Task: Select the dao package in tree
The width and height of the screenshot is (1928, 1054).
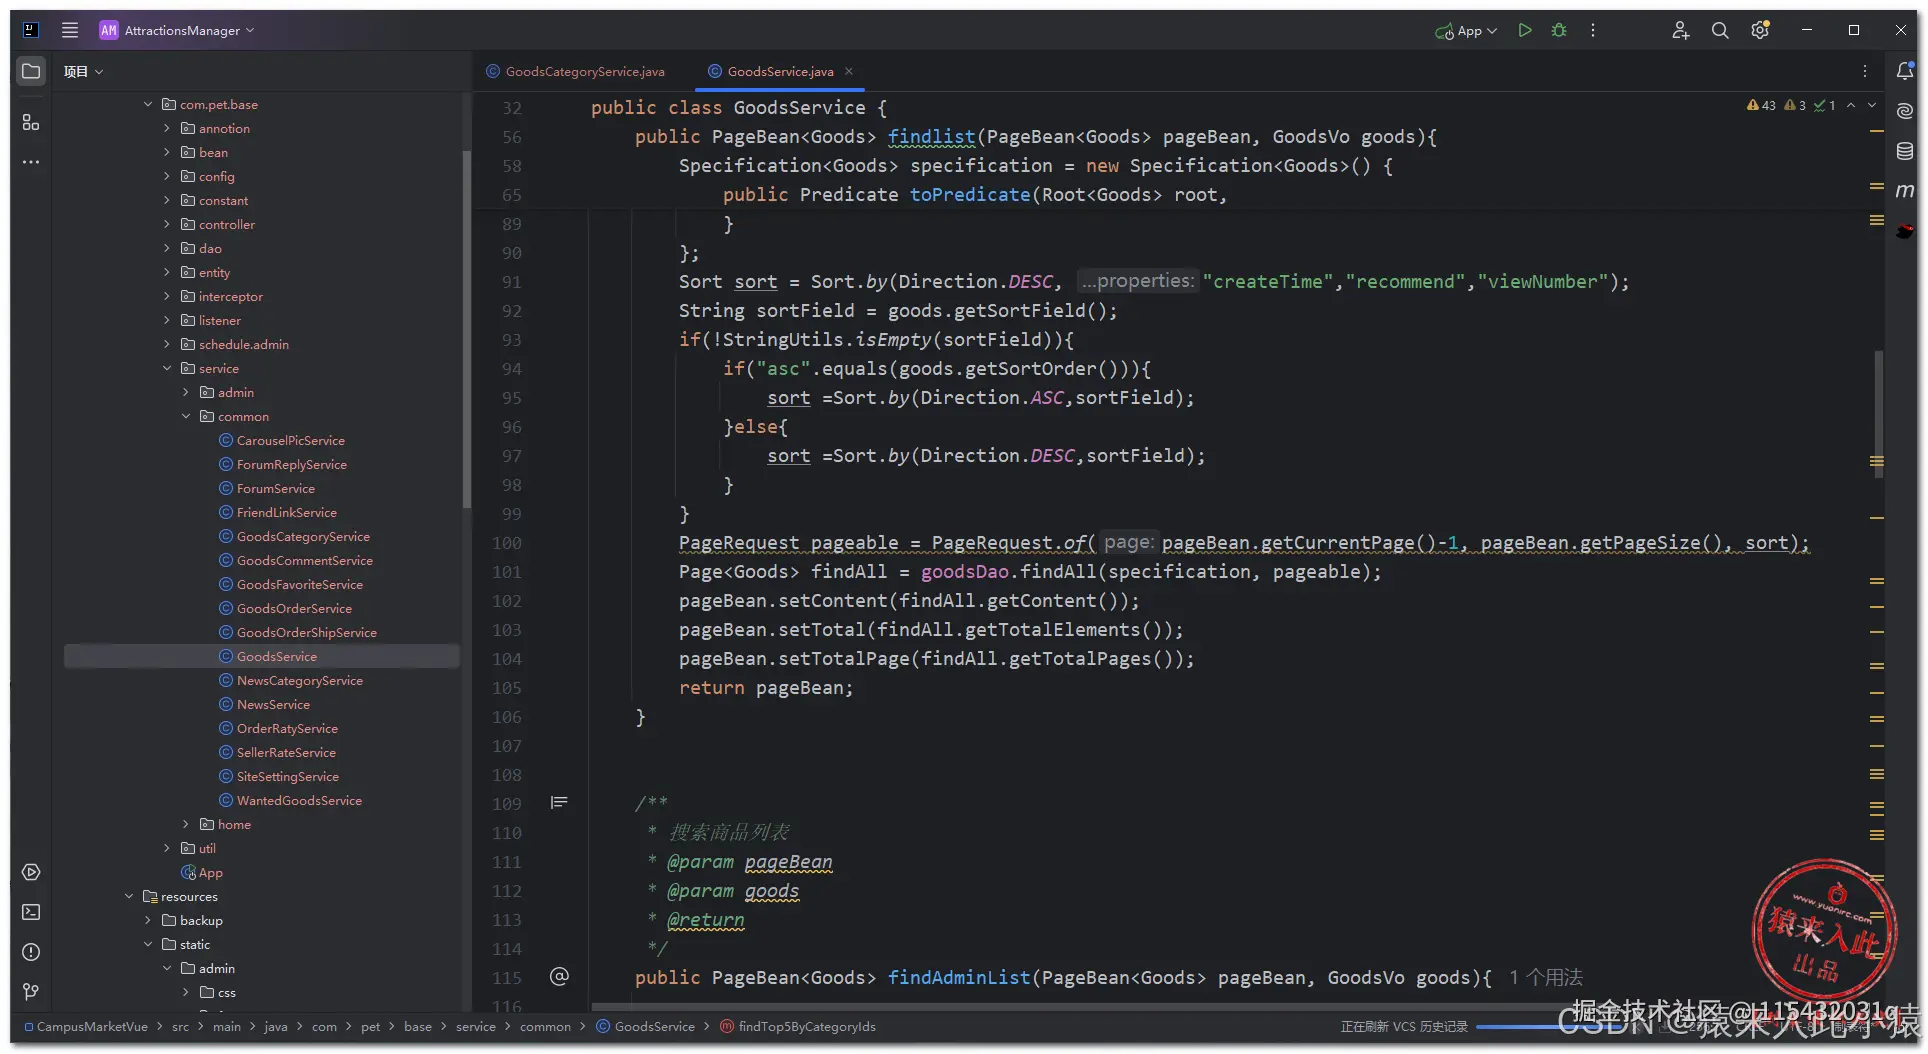Action: click(210, 248)
